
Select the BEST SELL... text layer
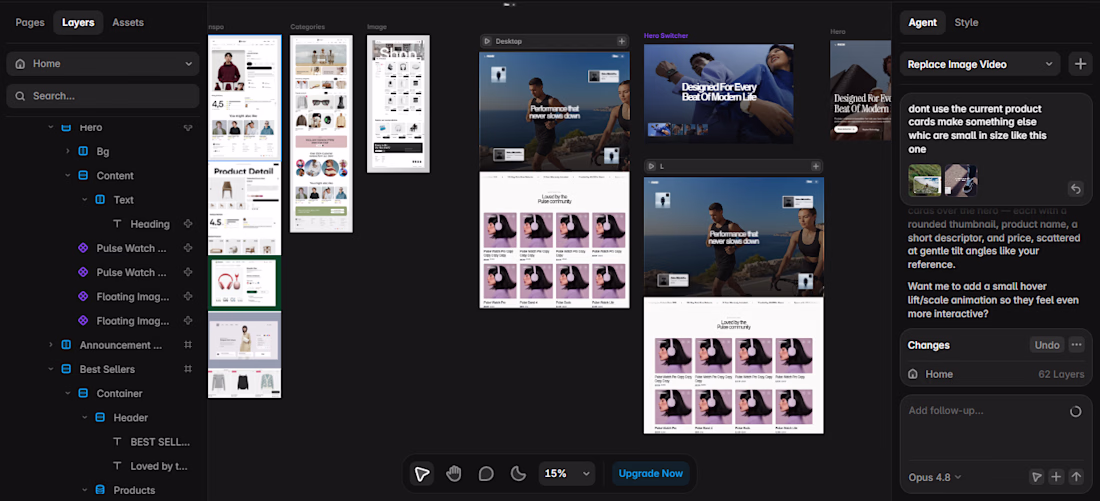[x=160, y=442]
